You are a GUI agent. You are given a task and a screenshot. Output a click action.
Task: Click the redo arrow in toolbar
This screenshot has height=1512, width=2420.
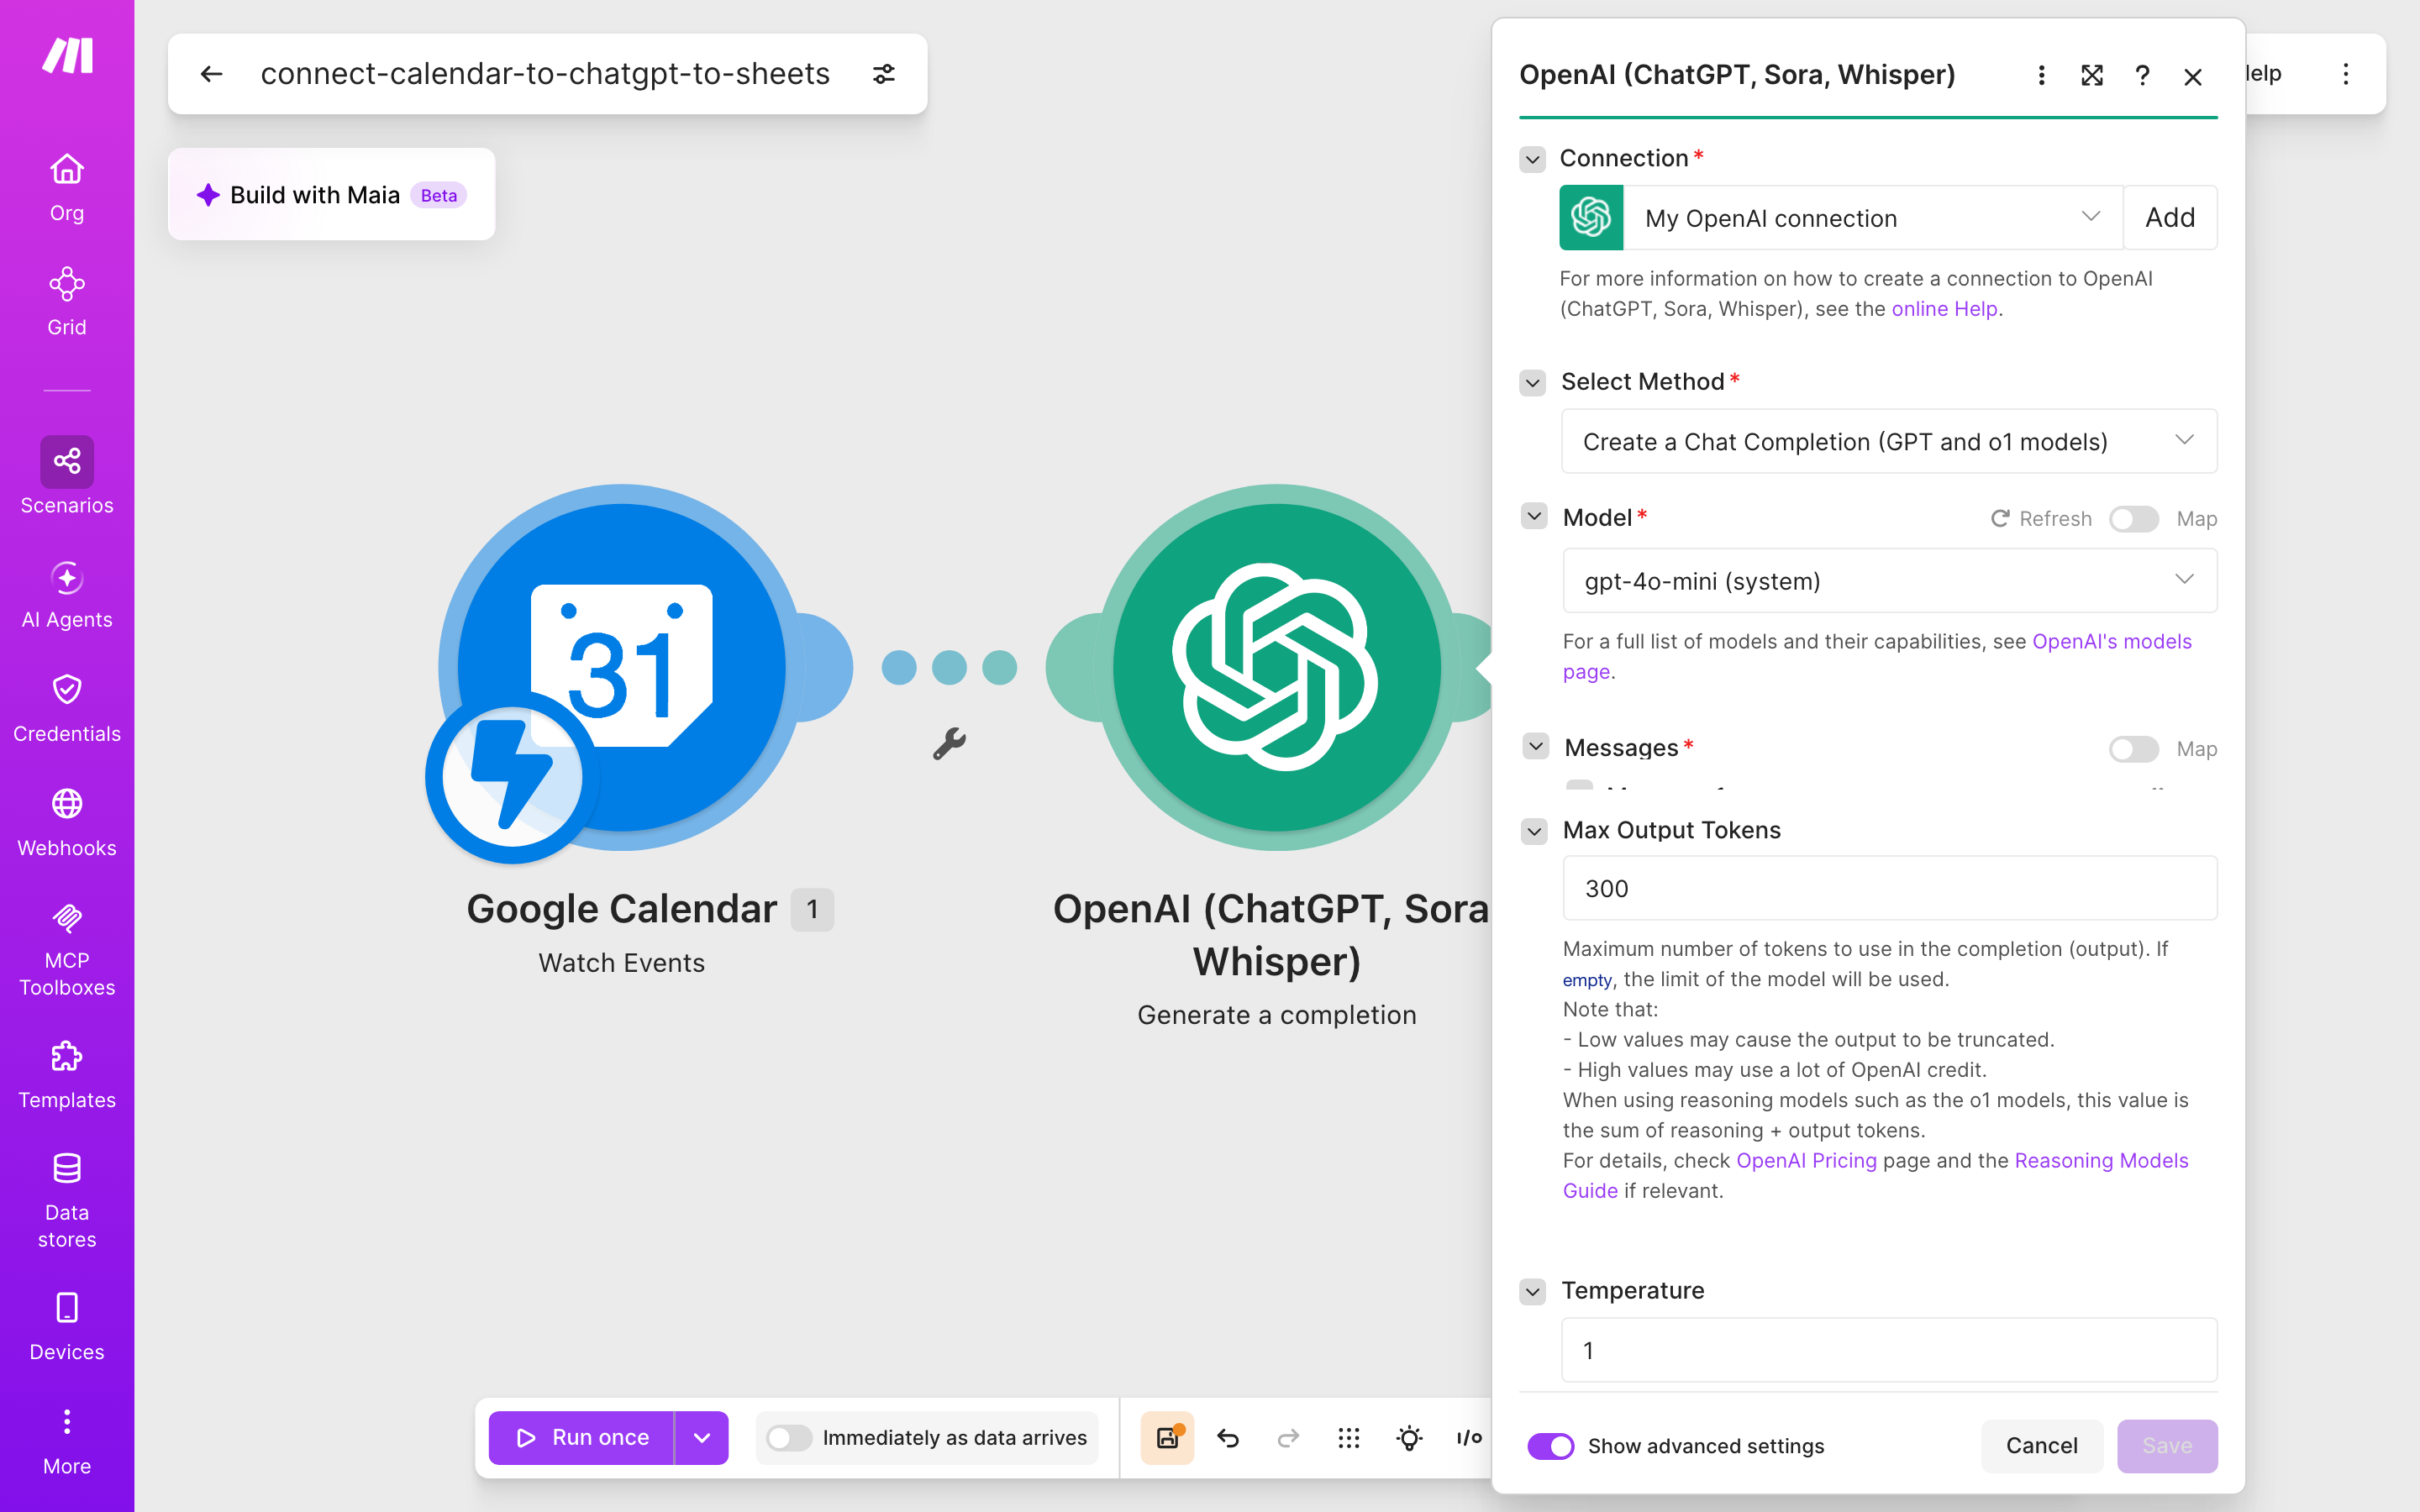(x=1288, y=1438)
